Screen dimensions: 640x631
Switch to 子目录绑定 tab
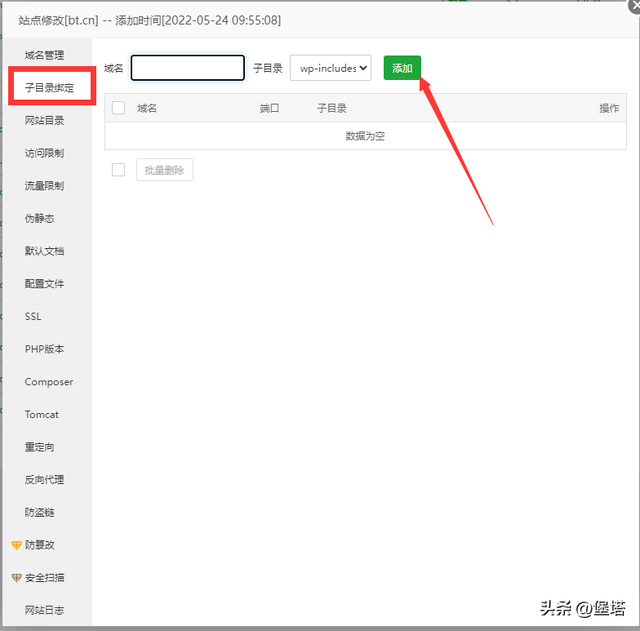coord(49,88)
